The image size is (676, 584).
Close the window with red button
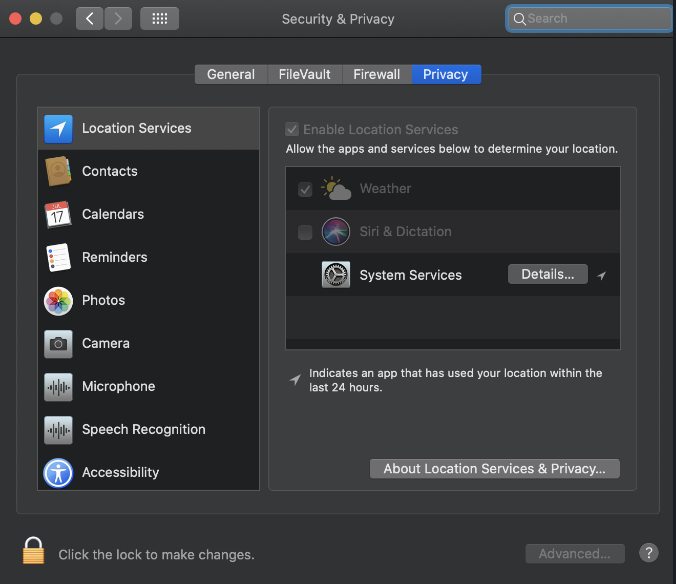[16, 19]
